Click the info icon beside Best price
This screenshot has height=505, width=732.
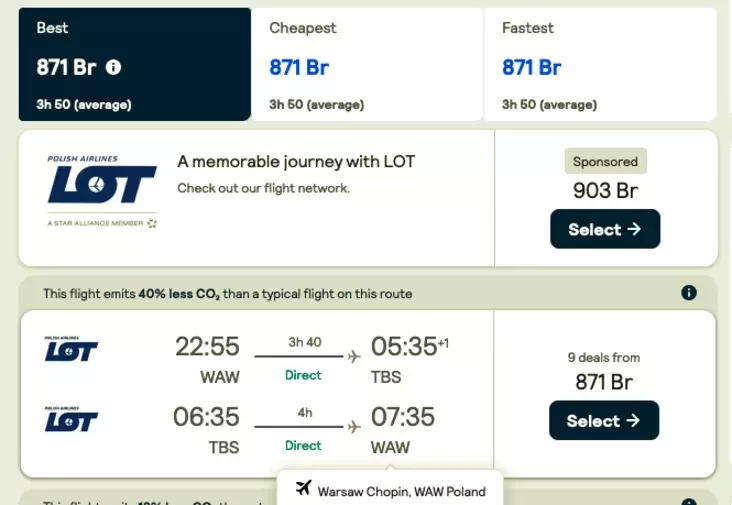point(114,68)
